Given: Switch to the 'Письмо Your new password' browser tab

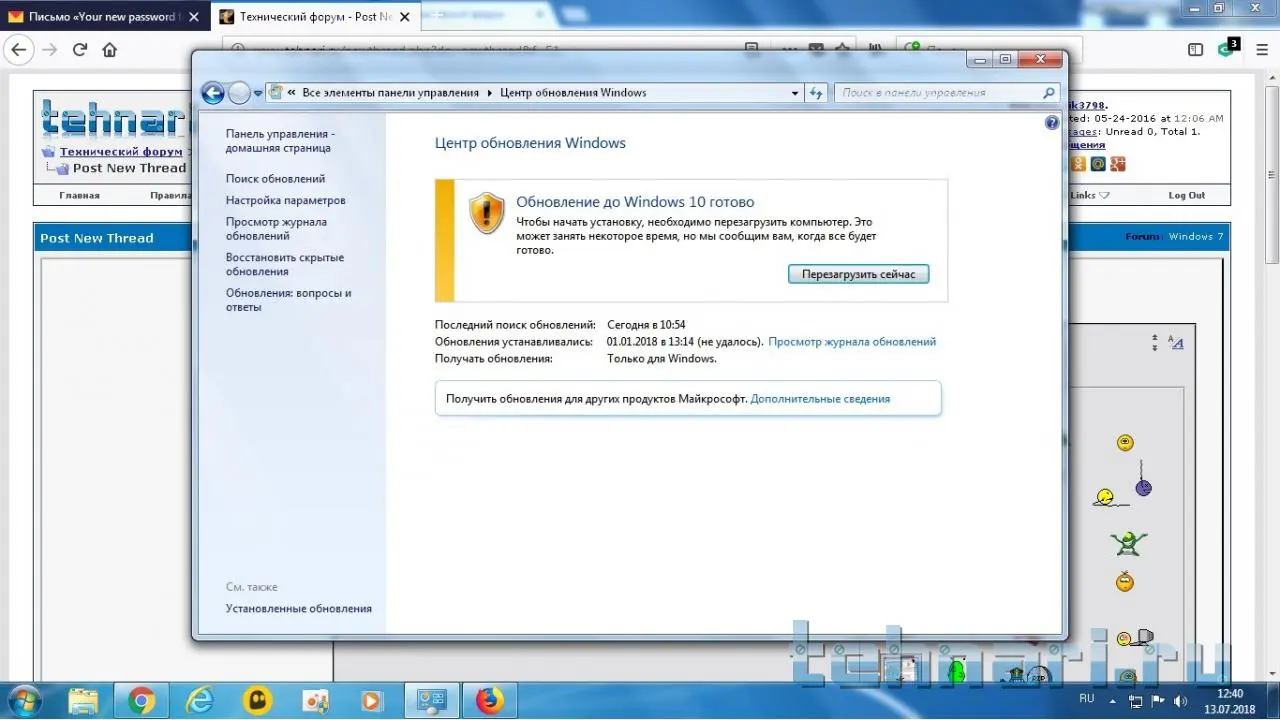Looking at the screenshot, I should [x=106, y=17].
